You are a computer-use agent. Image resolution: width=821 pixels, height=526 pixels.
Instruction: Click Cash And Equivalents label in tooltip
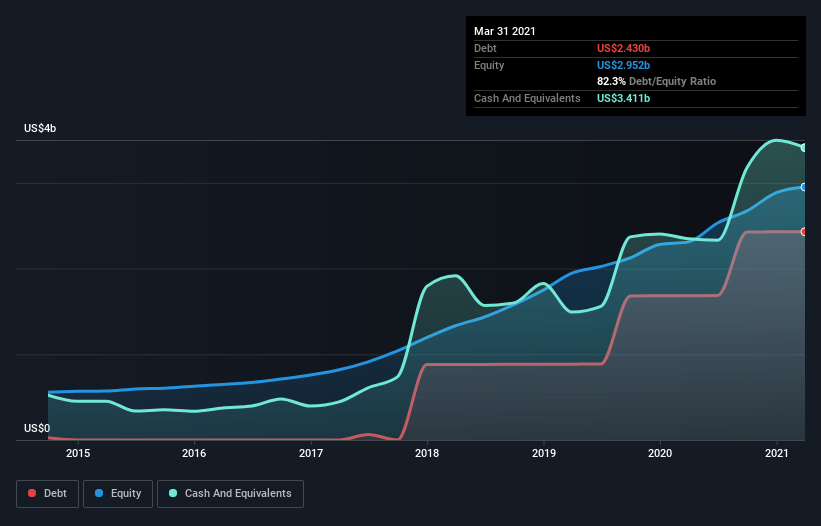pyautogui.click(x=527, y=98)
